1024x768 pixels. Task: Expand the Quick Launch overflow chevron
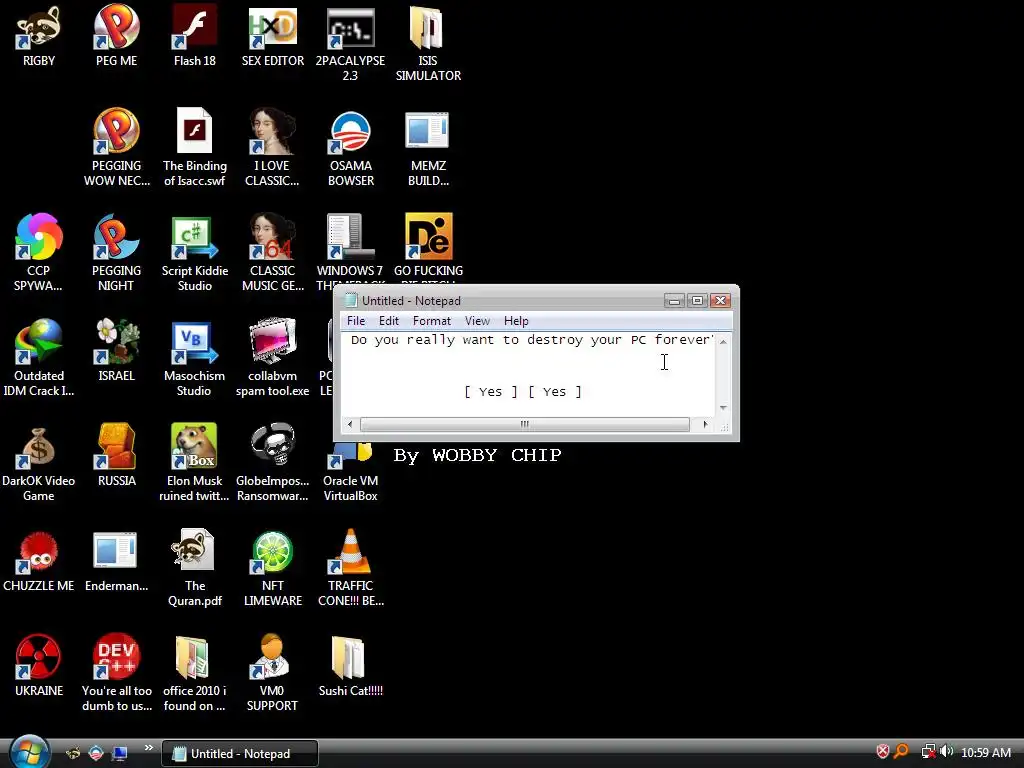pos(148,748)
